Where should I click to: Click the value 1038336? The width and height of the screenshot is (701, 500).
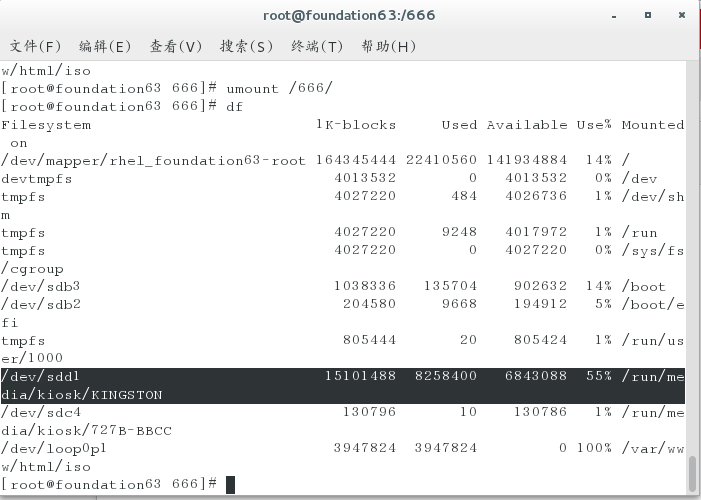(x=365, y=286)
